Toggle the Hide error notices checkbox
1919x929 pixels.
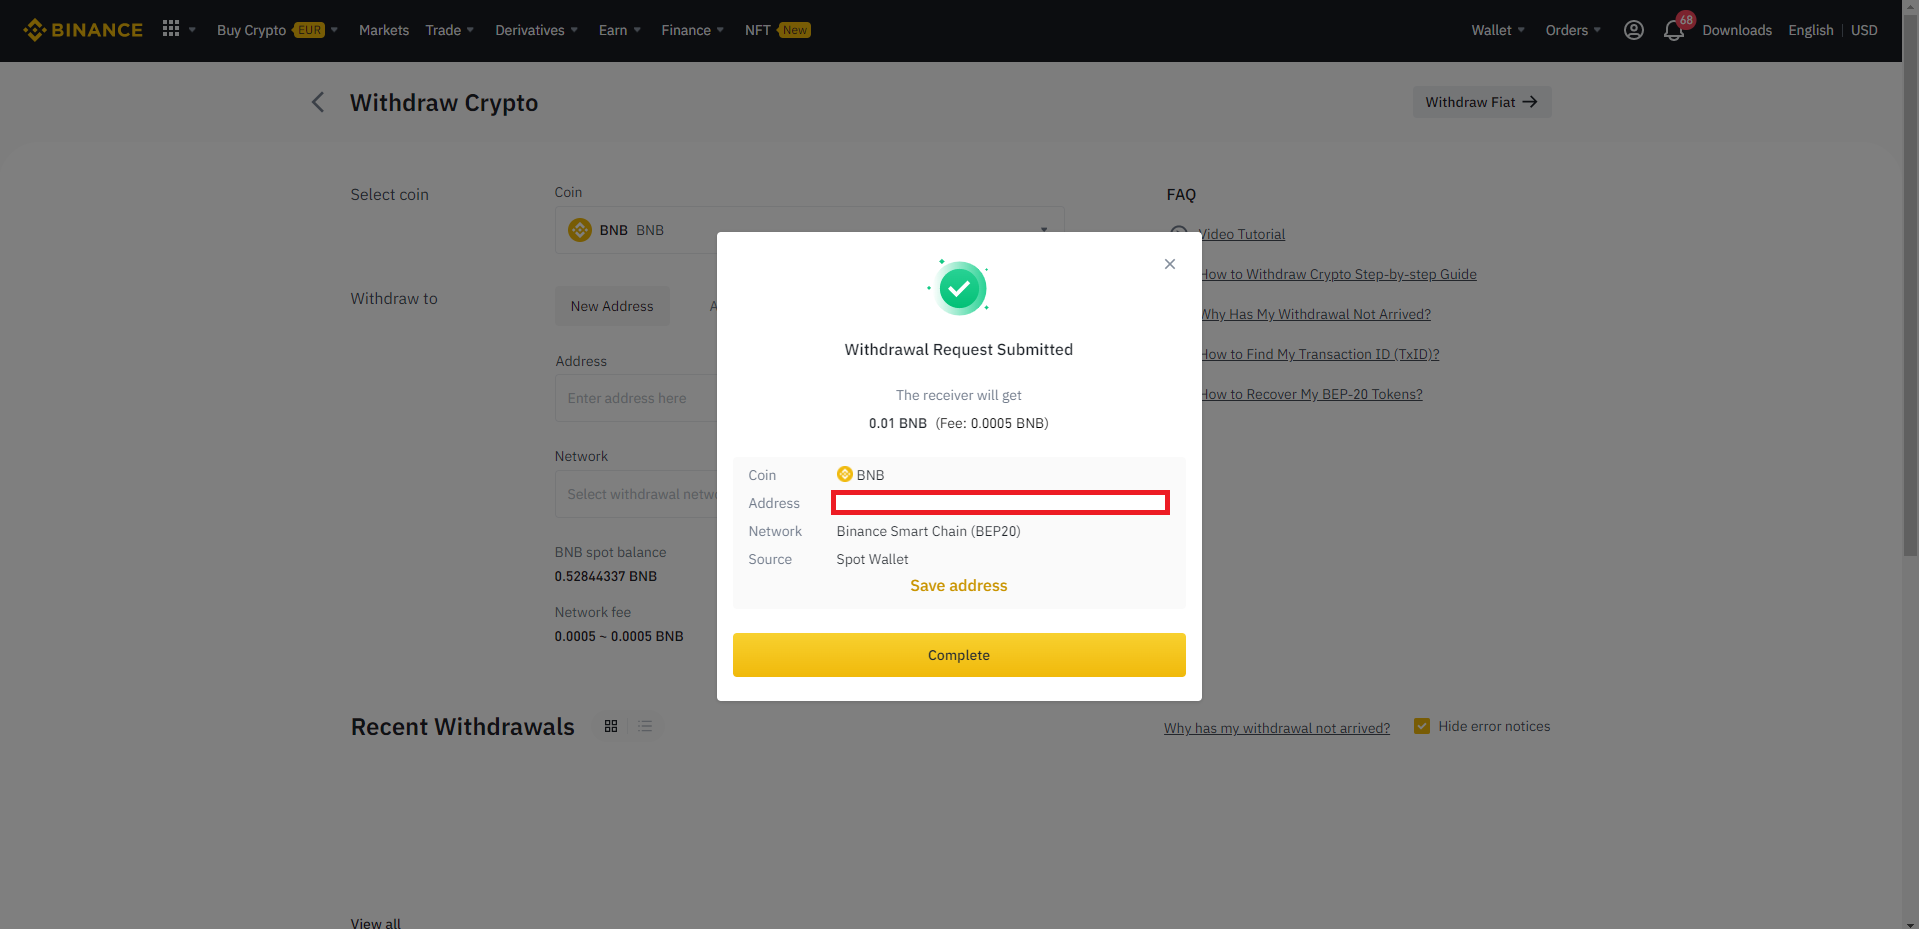(1421, 726)
